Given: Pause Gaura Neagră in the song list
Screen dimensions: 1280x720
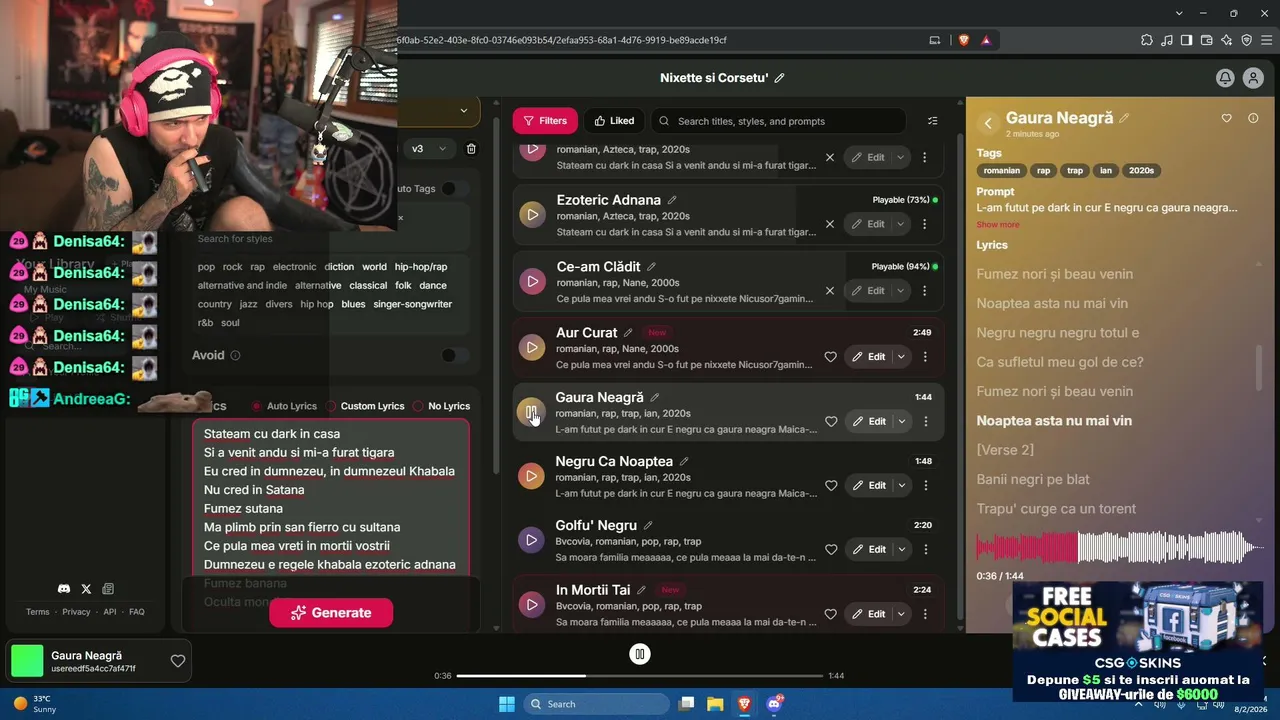Looking at the screenshot, I should 531,412.
